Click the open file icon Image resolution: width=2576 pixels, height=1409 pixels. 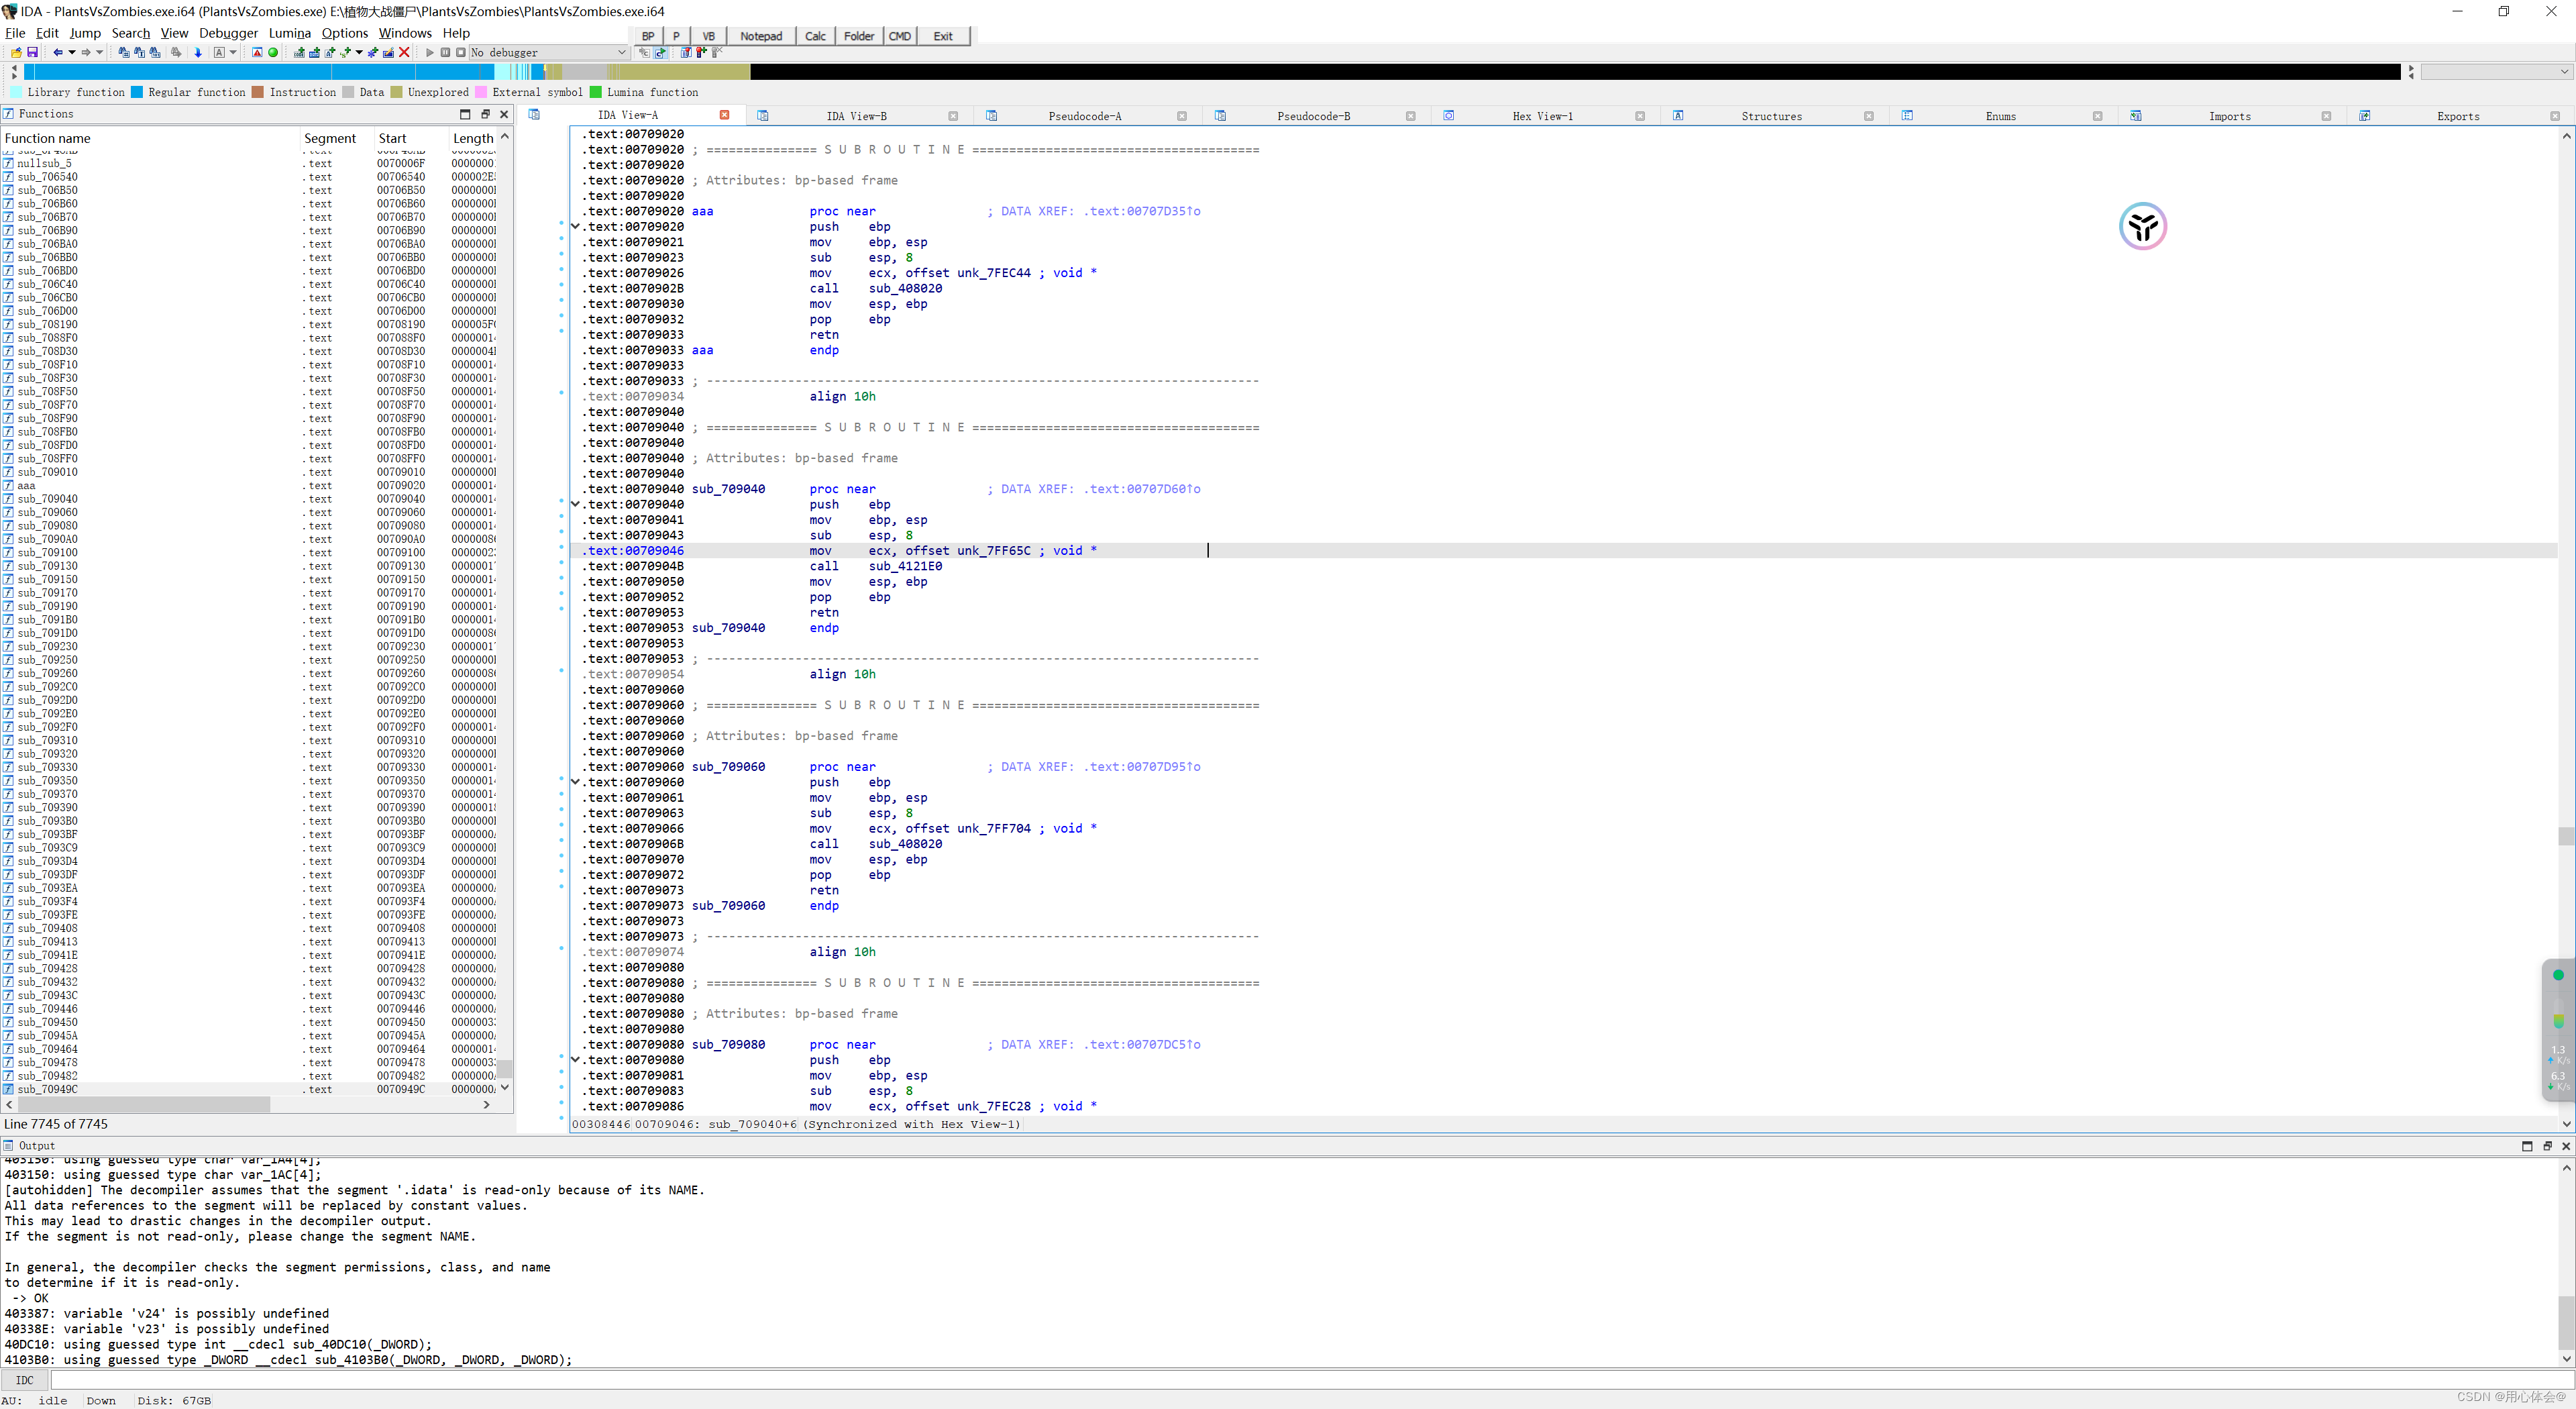(x=17, y=52)
